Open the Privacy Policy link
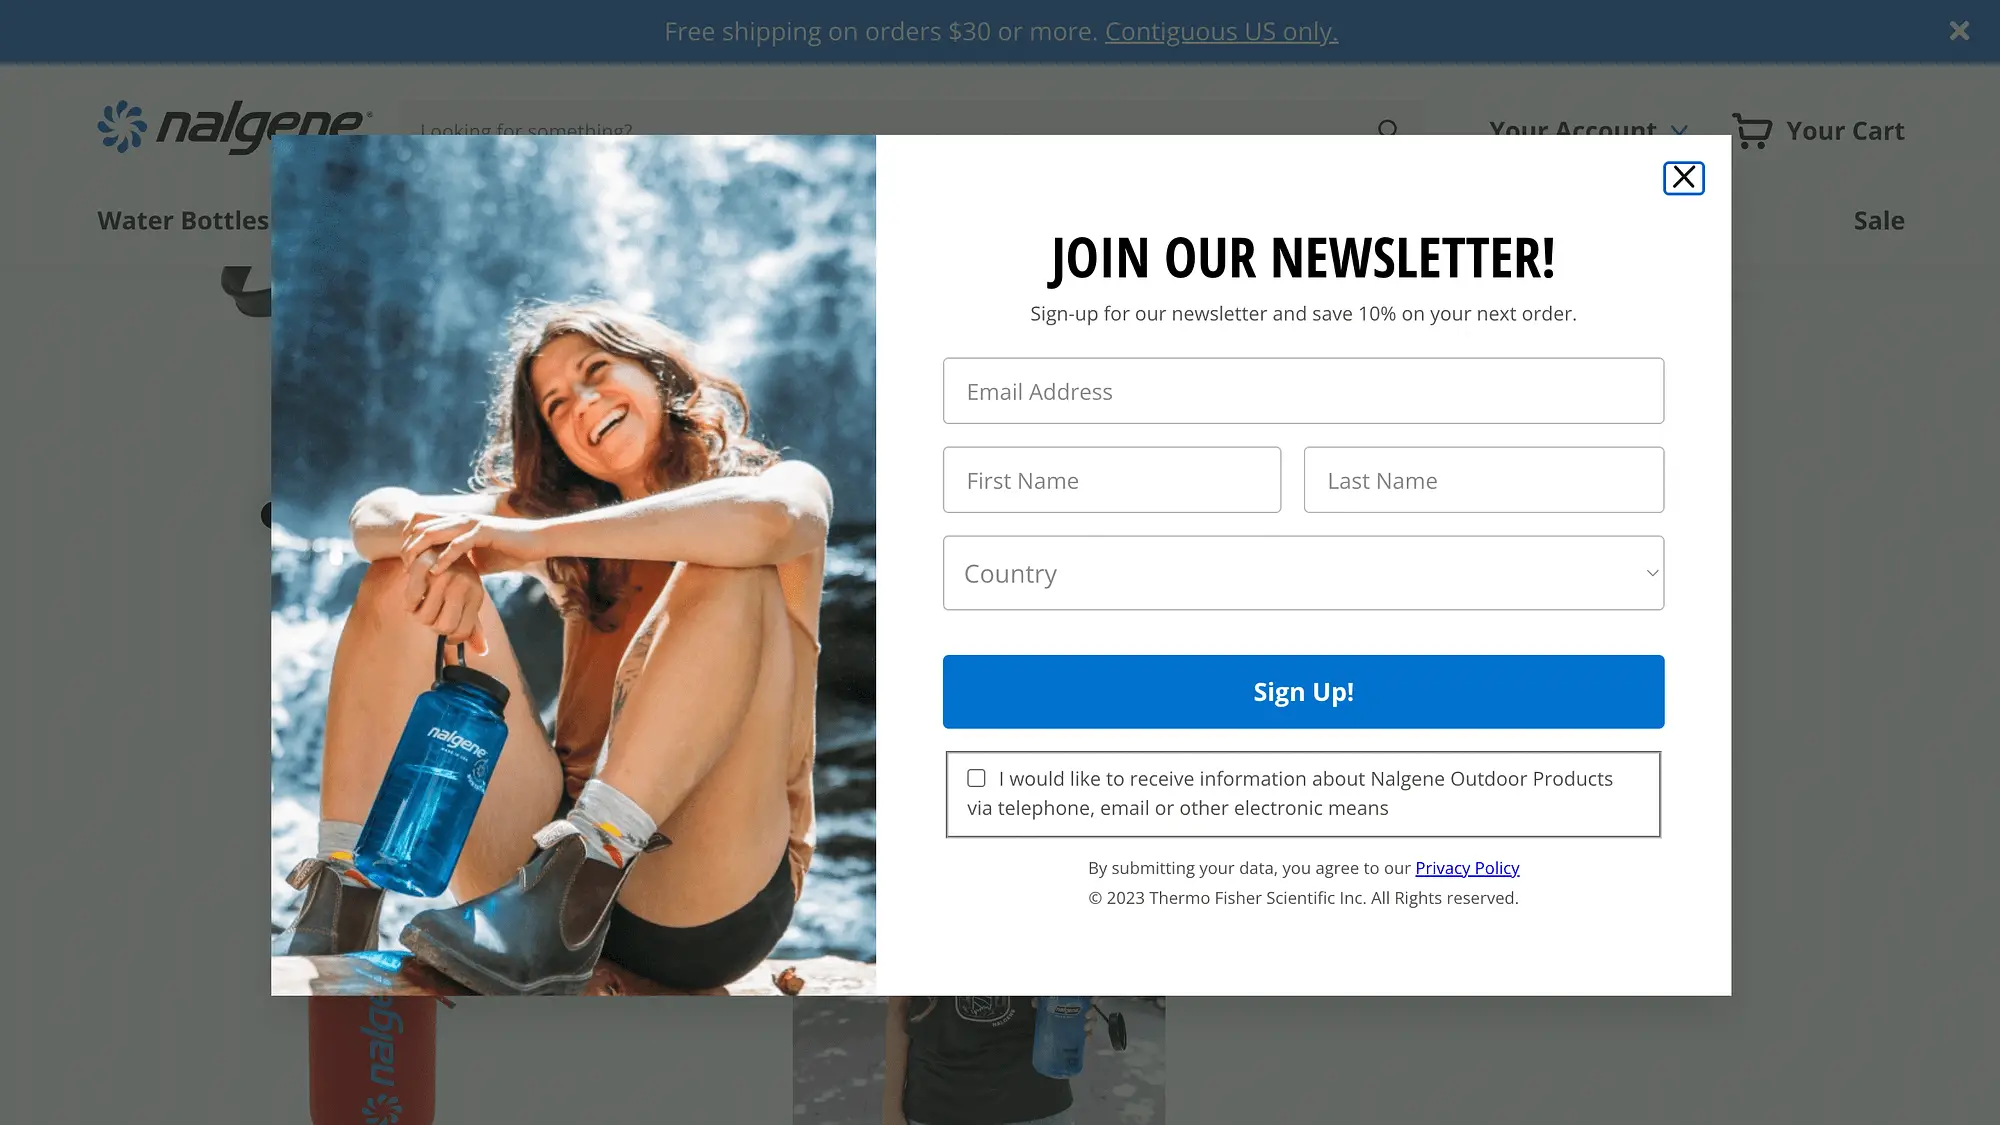The width and height of the screenshot is (2000, 1125). (x=1467, y=867)
